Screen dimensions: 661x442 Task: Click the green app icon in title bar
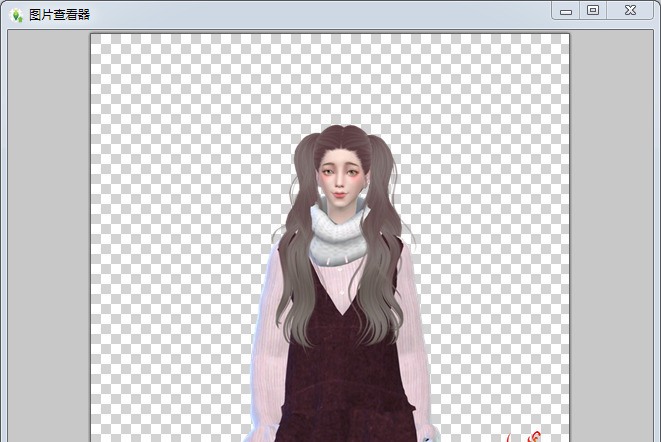16,15
